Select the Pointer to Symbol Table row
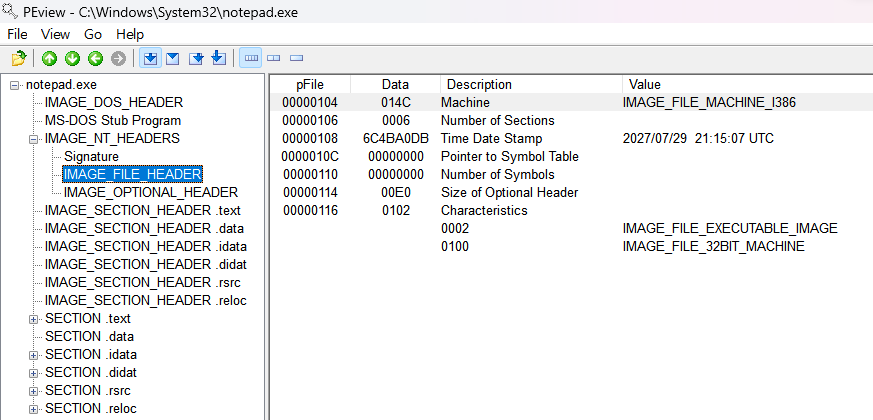 [571, 157]
